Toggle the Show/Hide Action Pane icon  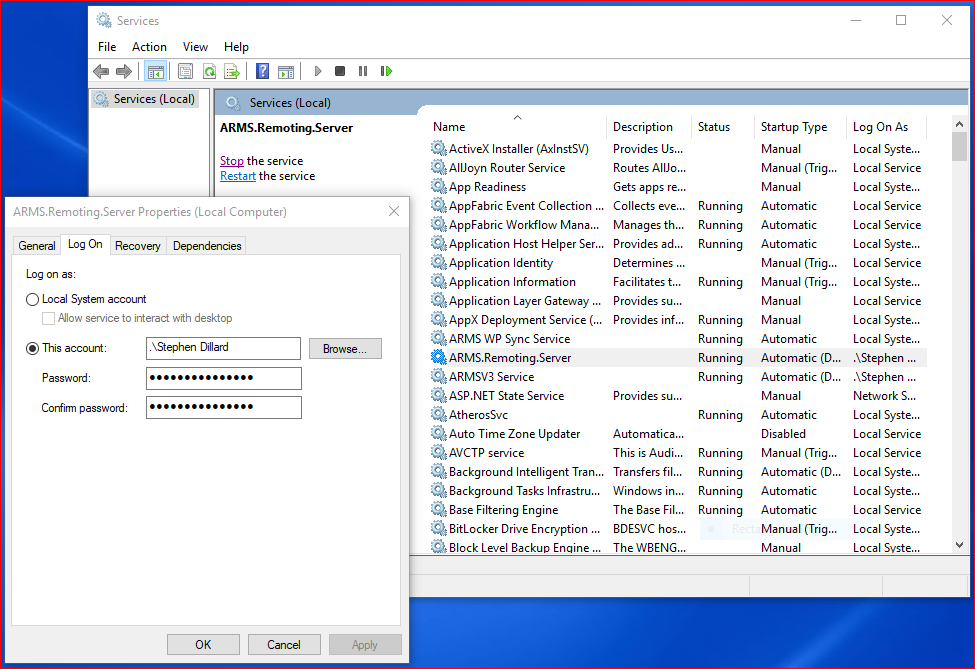286,72
